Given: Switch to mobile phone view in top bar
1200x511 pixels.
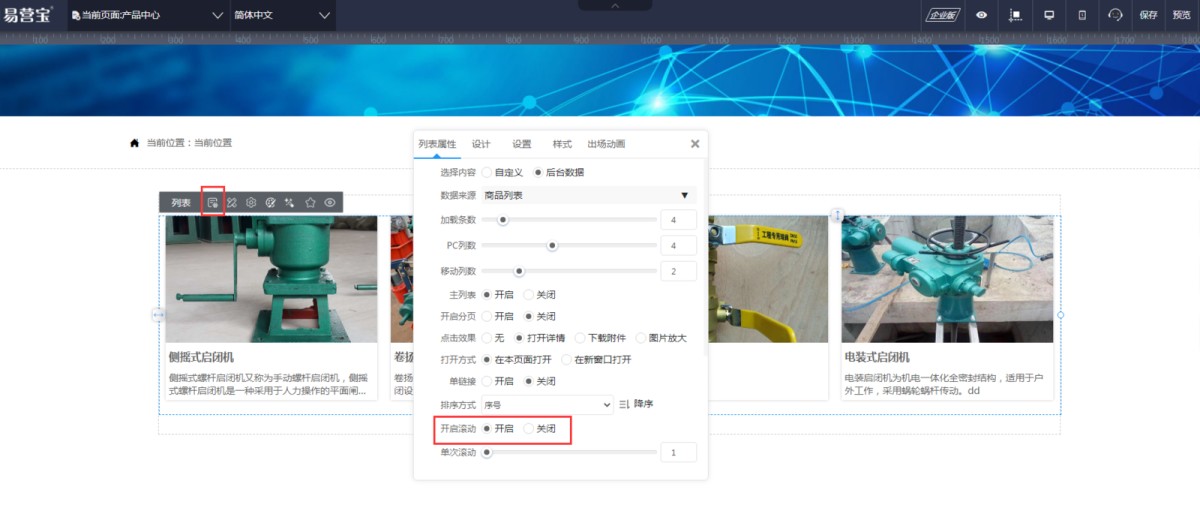Looking at the screenshot, I should [1082, 15].
